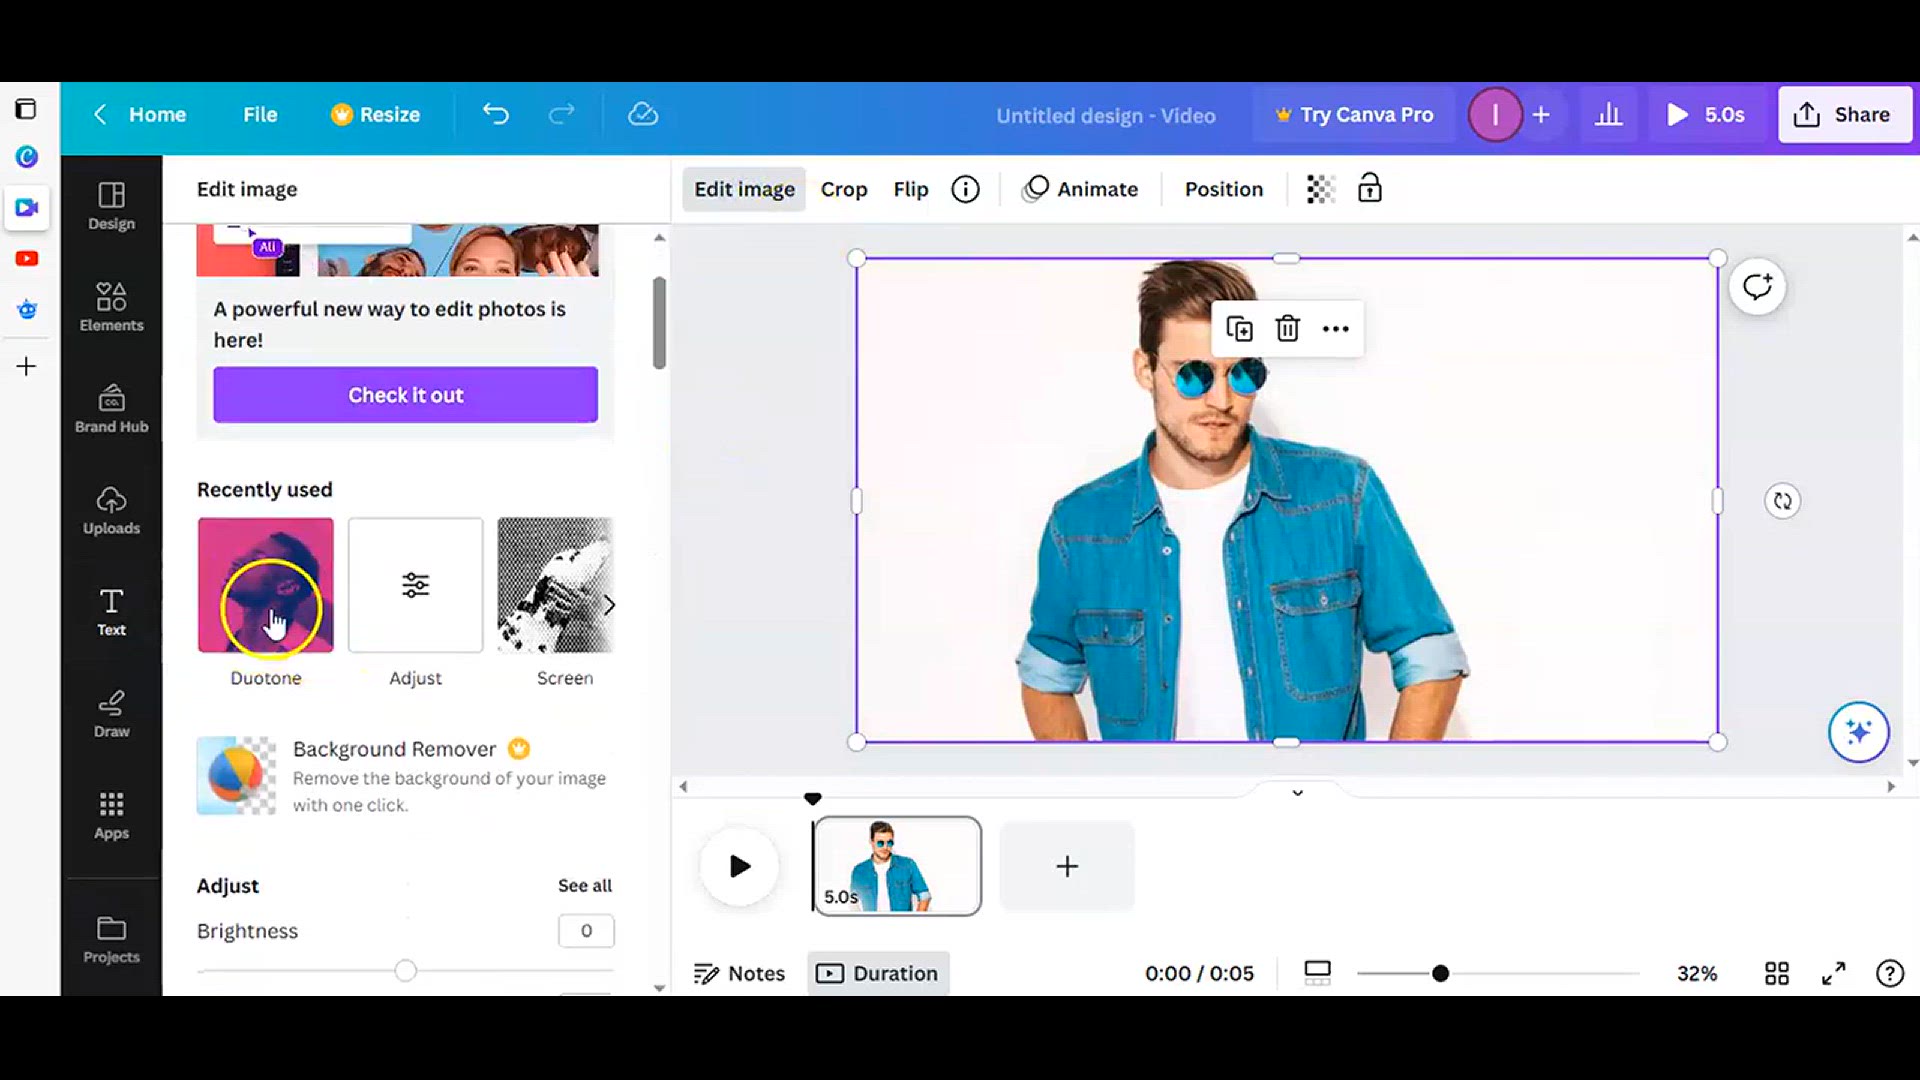Viewport: 1920px width, 1080px height.
Task: Click the Brightness value field
Action: pos(586,931)
